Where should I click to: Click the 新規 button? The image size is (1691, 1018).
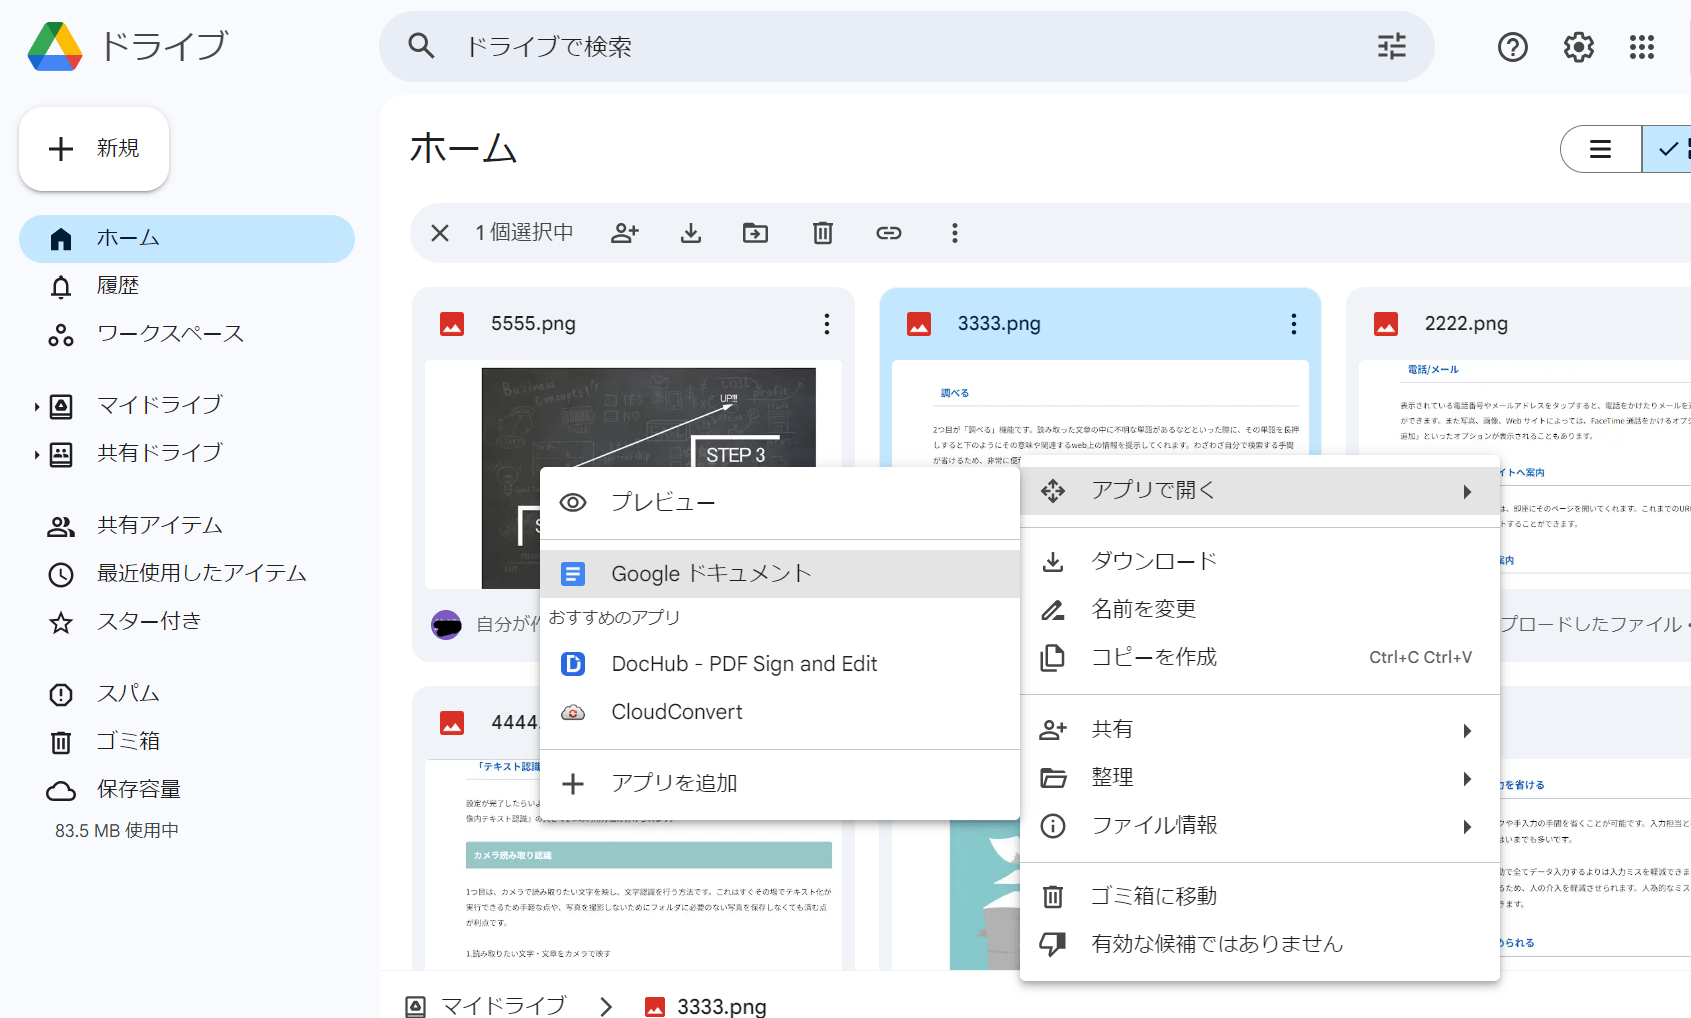tap(94, 149)
